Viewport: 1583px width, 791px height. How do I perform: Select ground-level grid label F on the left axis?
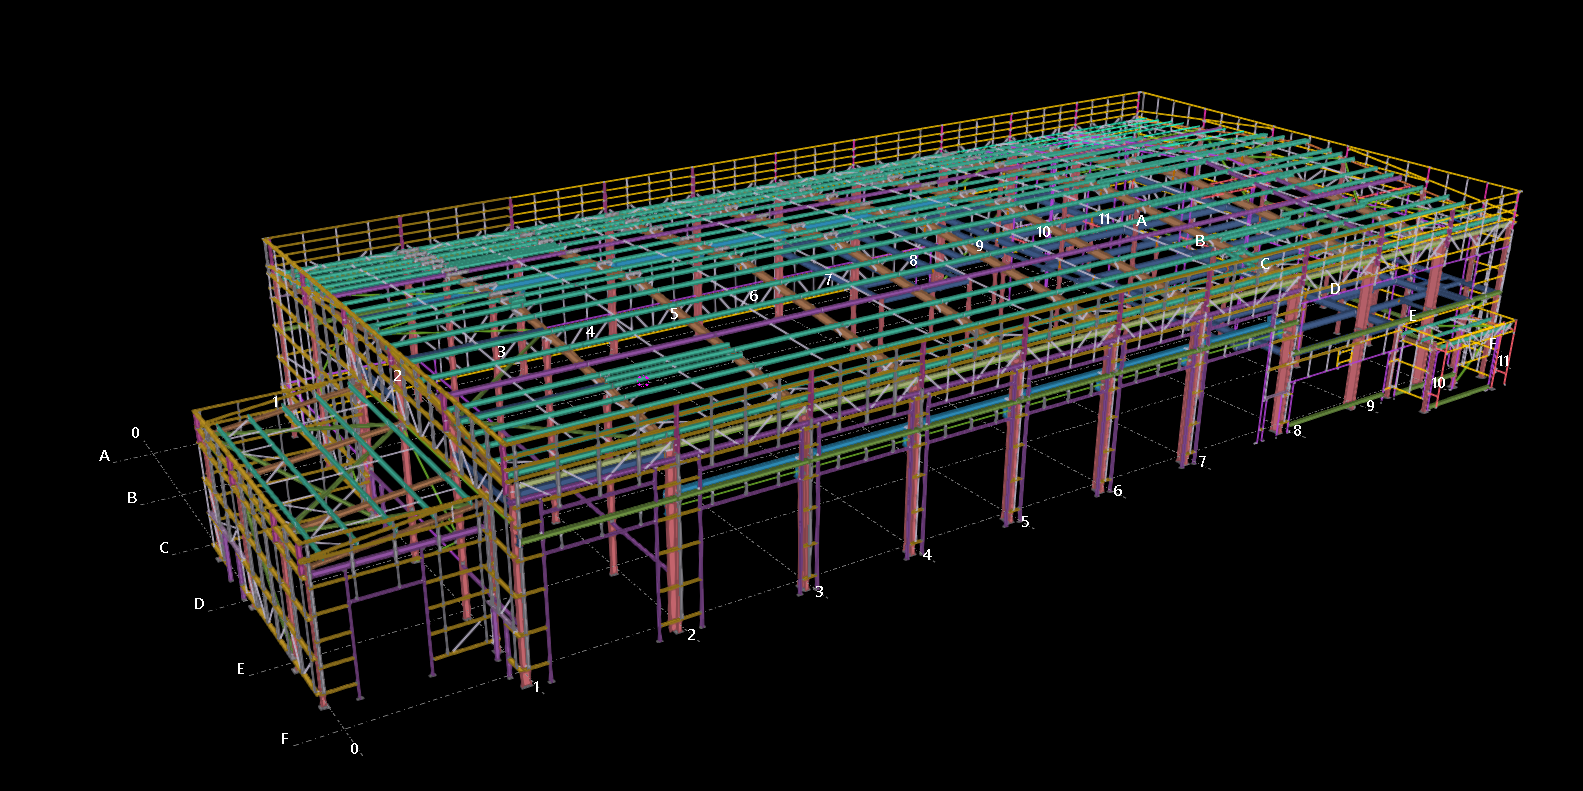[x=285, y=739]
